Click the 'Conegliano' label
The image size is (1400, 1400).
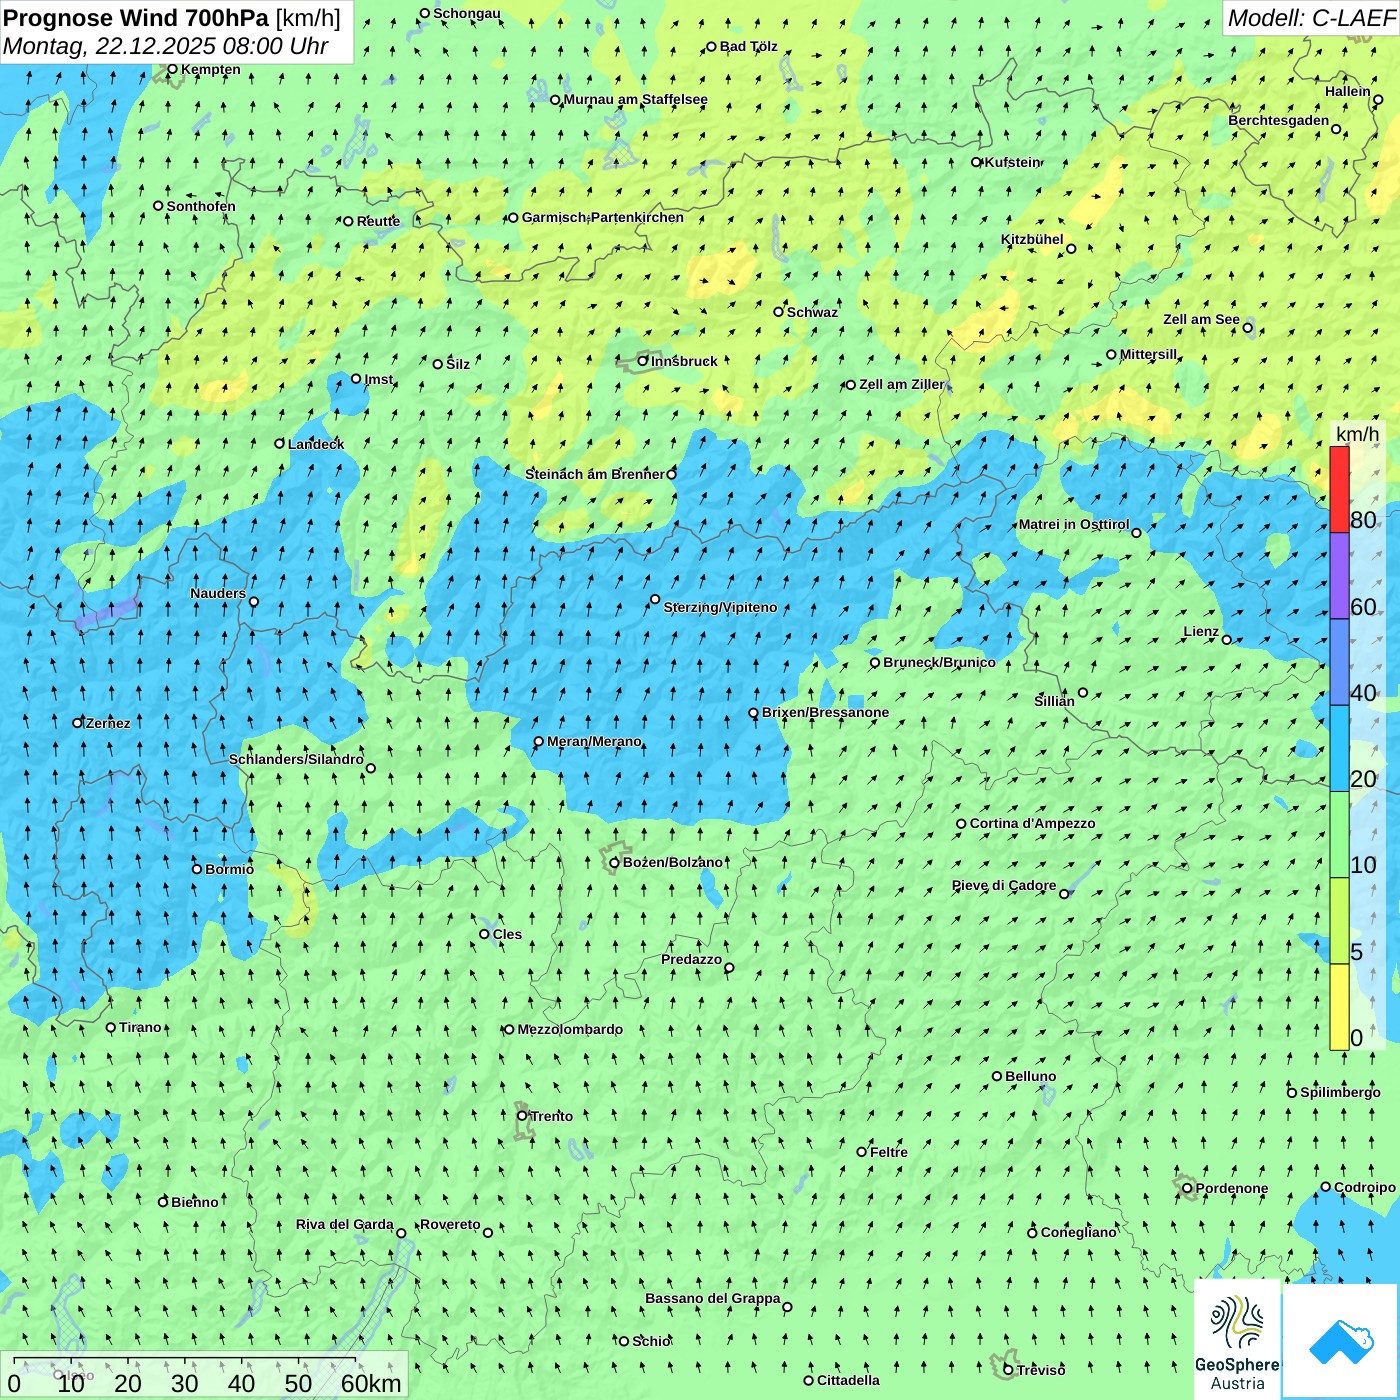point(1078,1233)
